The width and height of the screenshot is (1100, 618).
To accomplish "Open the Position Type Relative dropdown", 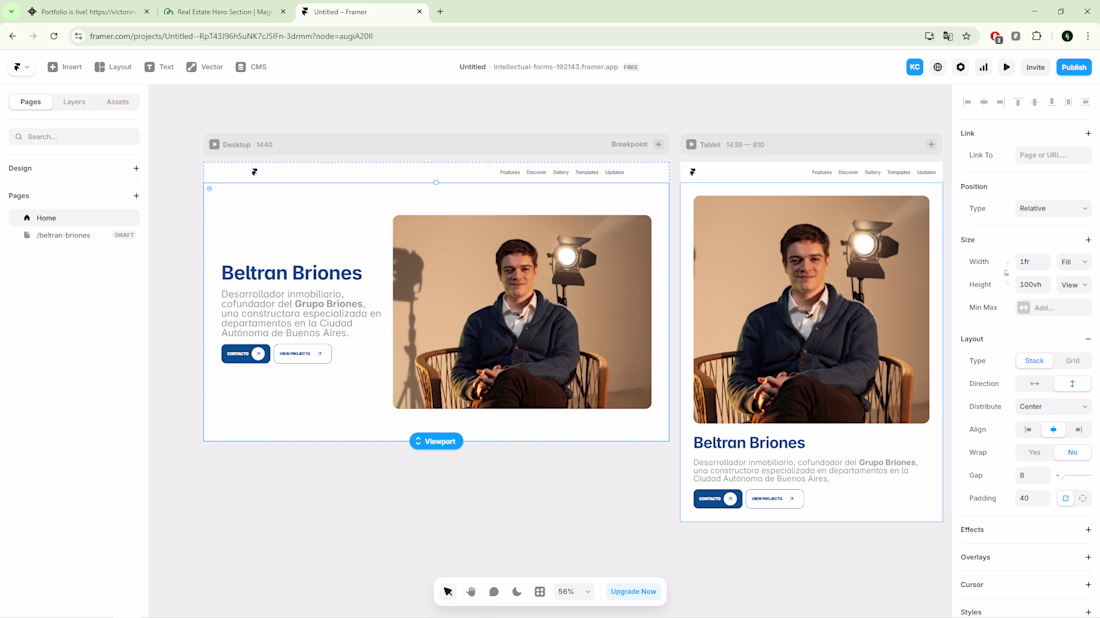I will (1053, 208).
